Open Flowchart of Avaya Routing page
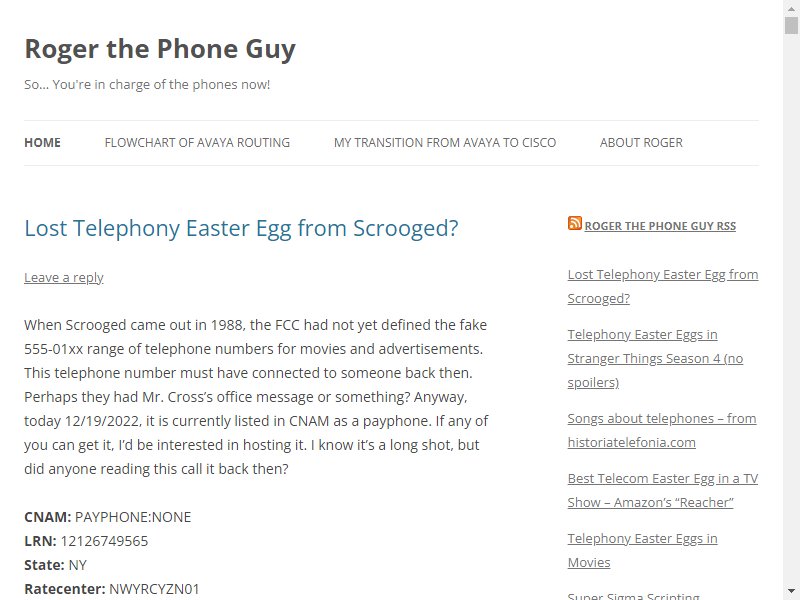Image resolution: width=800 pixels, height=600 pixels. pyautogui.click(x=197, y=142)
